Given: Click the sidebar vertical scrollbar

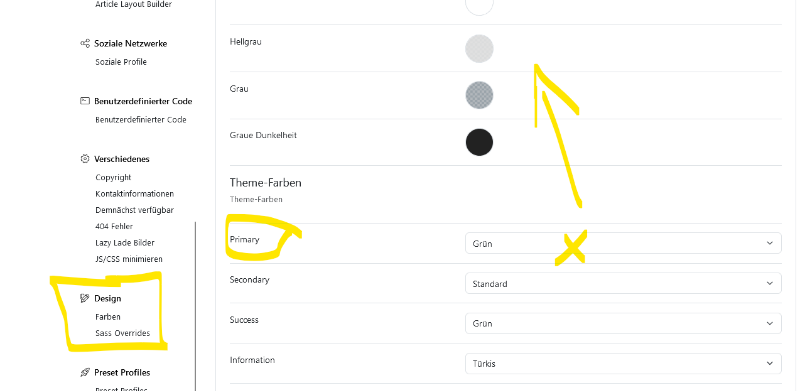Looking at the screenshot, I should pyautogui.click(x=195, y=306).
